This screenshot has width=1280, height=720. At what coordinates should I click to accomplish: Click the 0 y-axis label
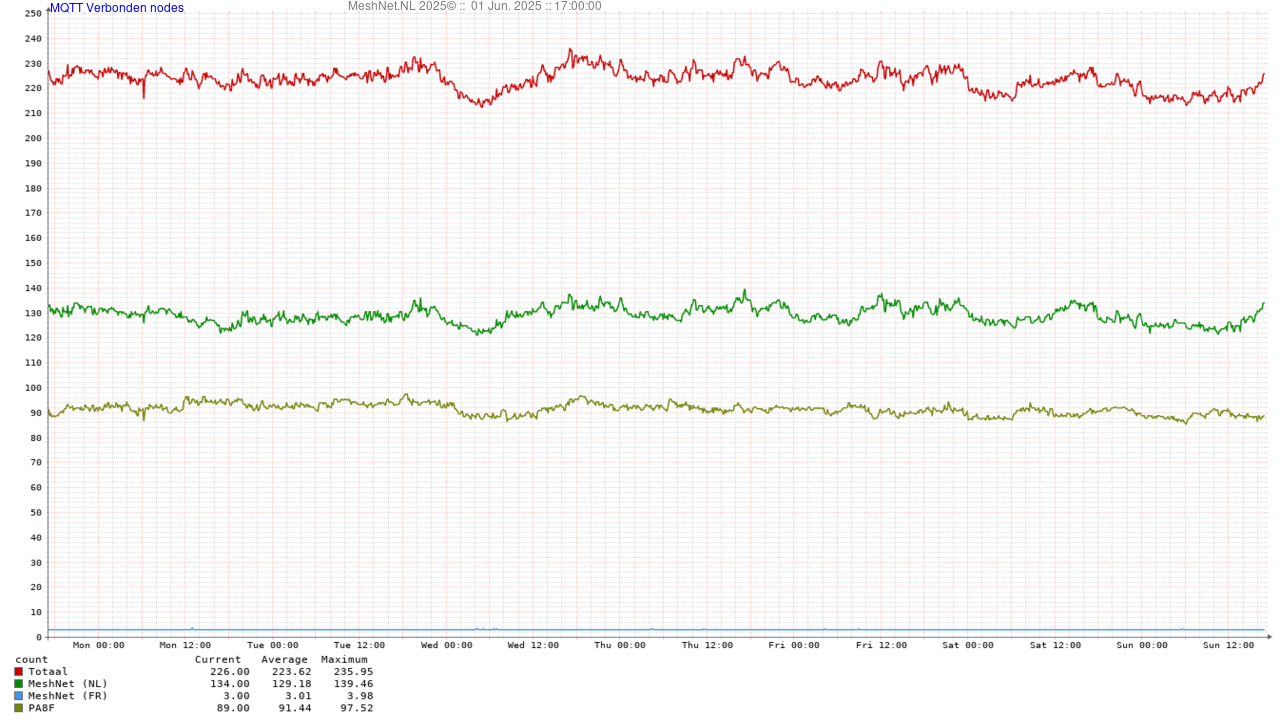click(39, 637)
